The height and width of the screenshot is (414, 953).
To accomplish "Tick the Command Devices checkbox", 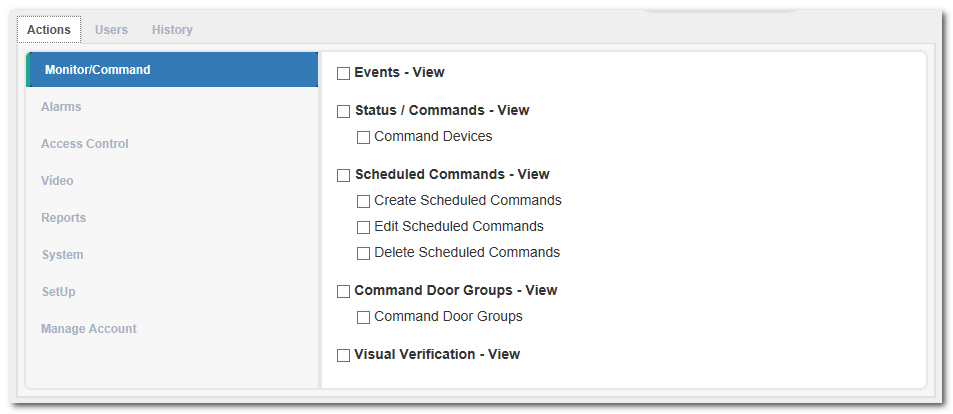I will click(363, 137).
